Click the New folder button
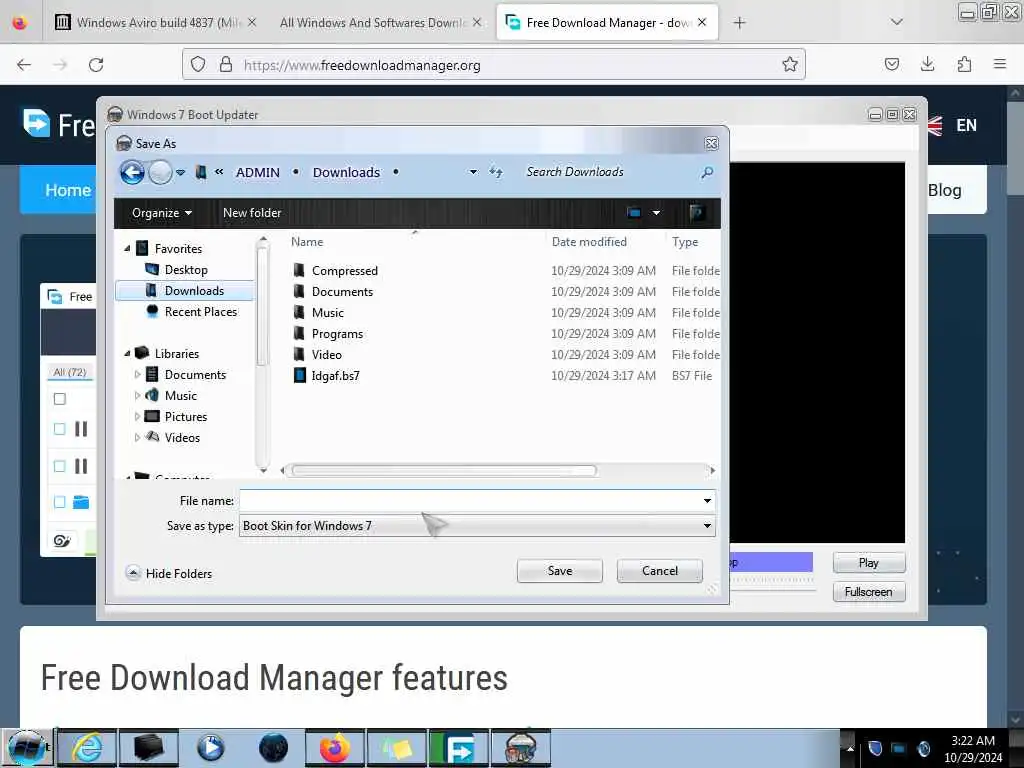 click(x=252, y=213)
